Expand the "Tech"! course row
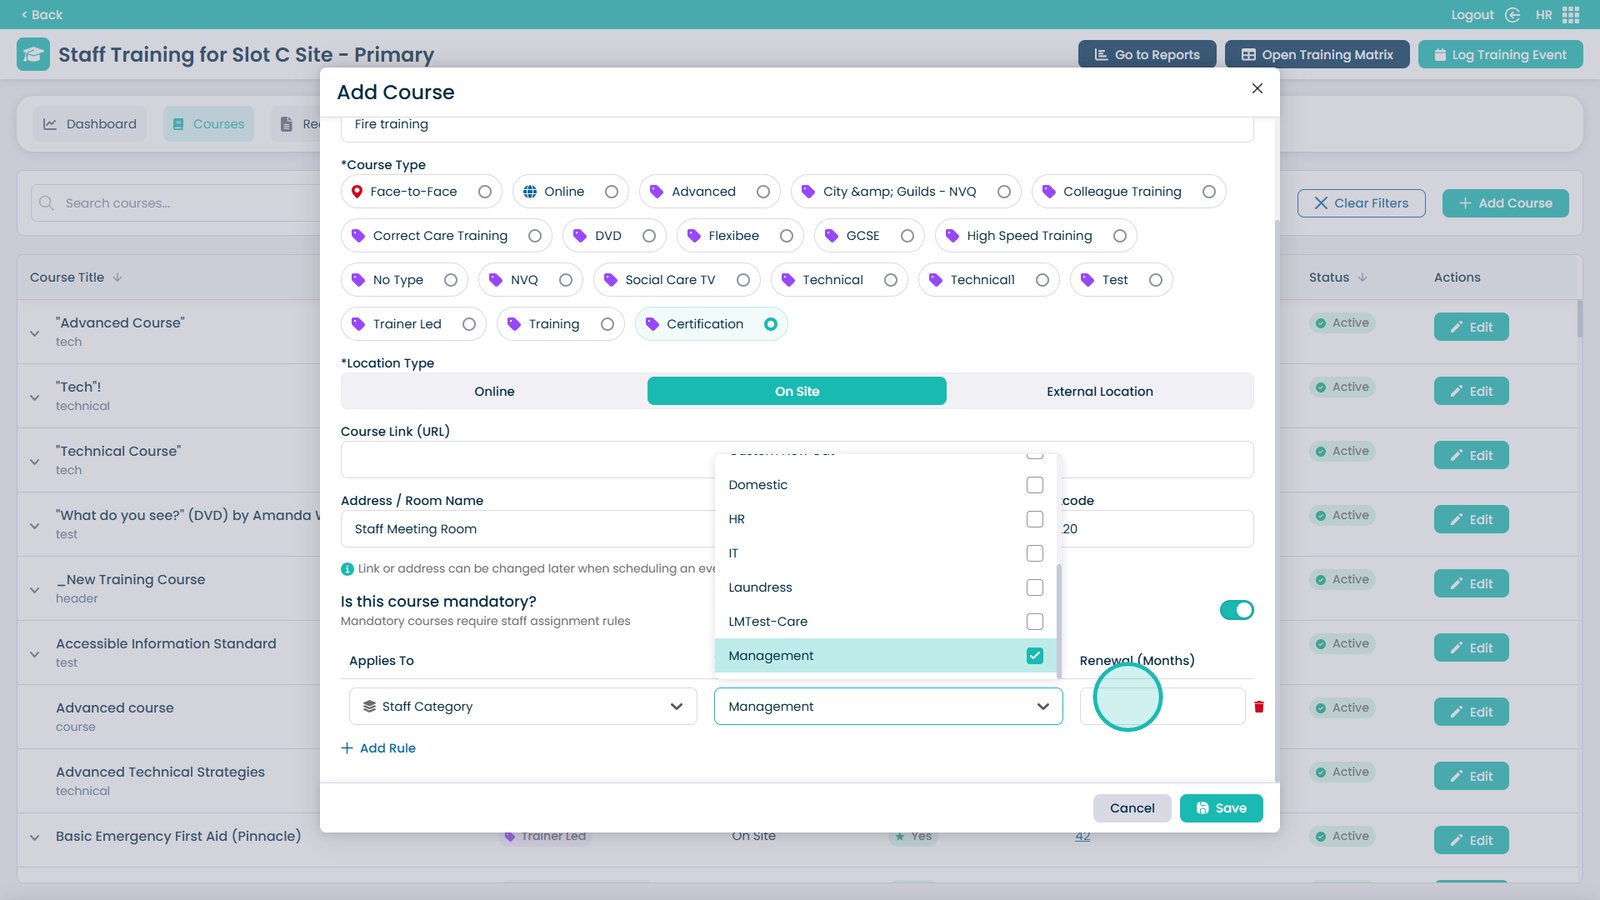Screen dimensions: 1600x900 click(35, 397)
